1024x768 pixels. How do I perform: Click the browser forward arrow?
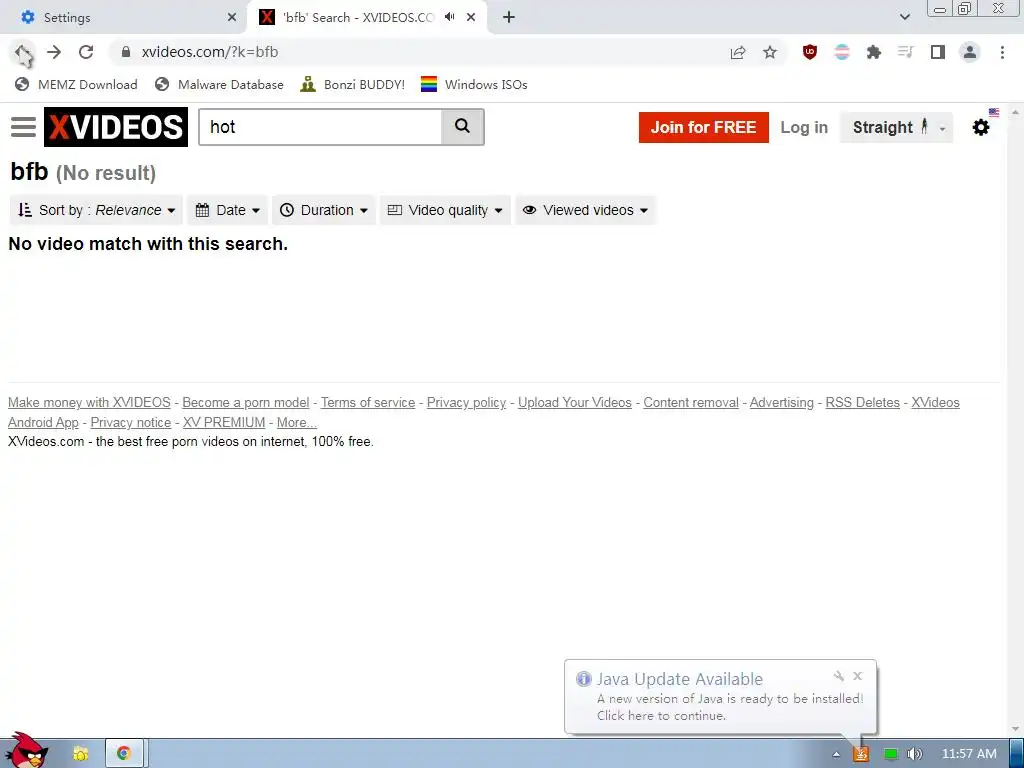pos(54,52)
